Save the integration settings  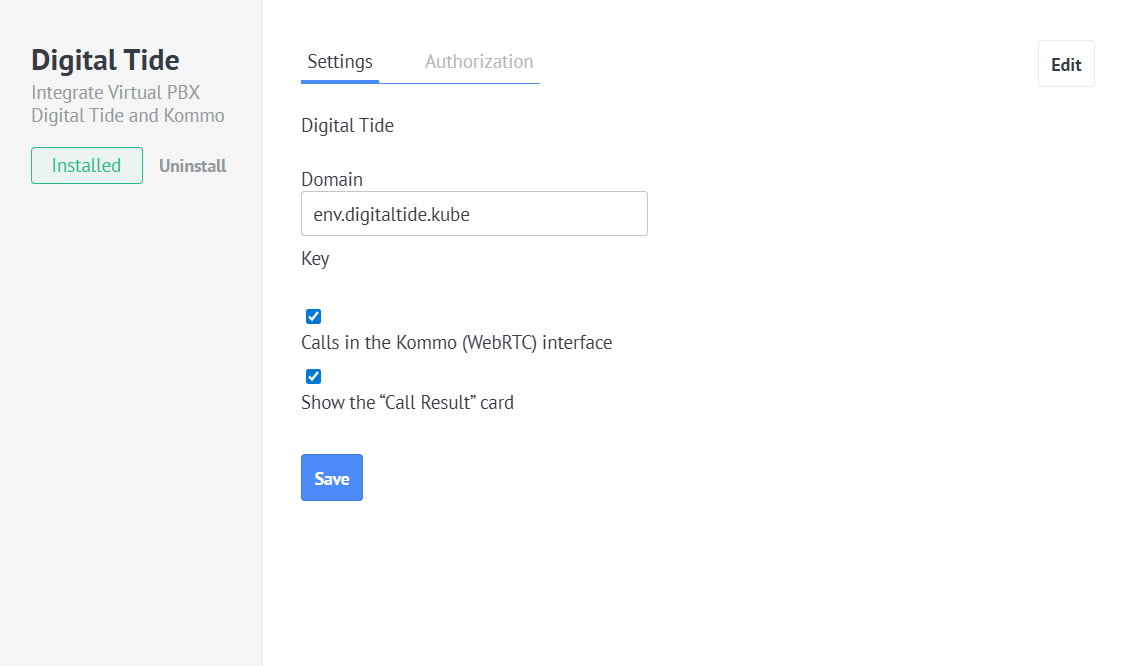click(x=331, y=478)
